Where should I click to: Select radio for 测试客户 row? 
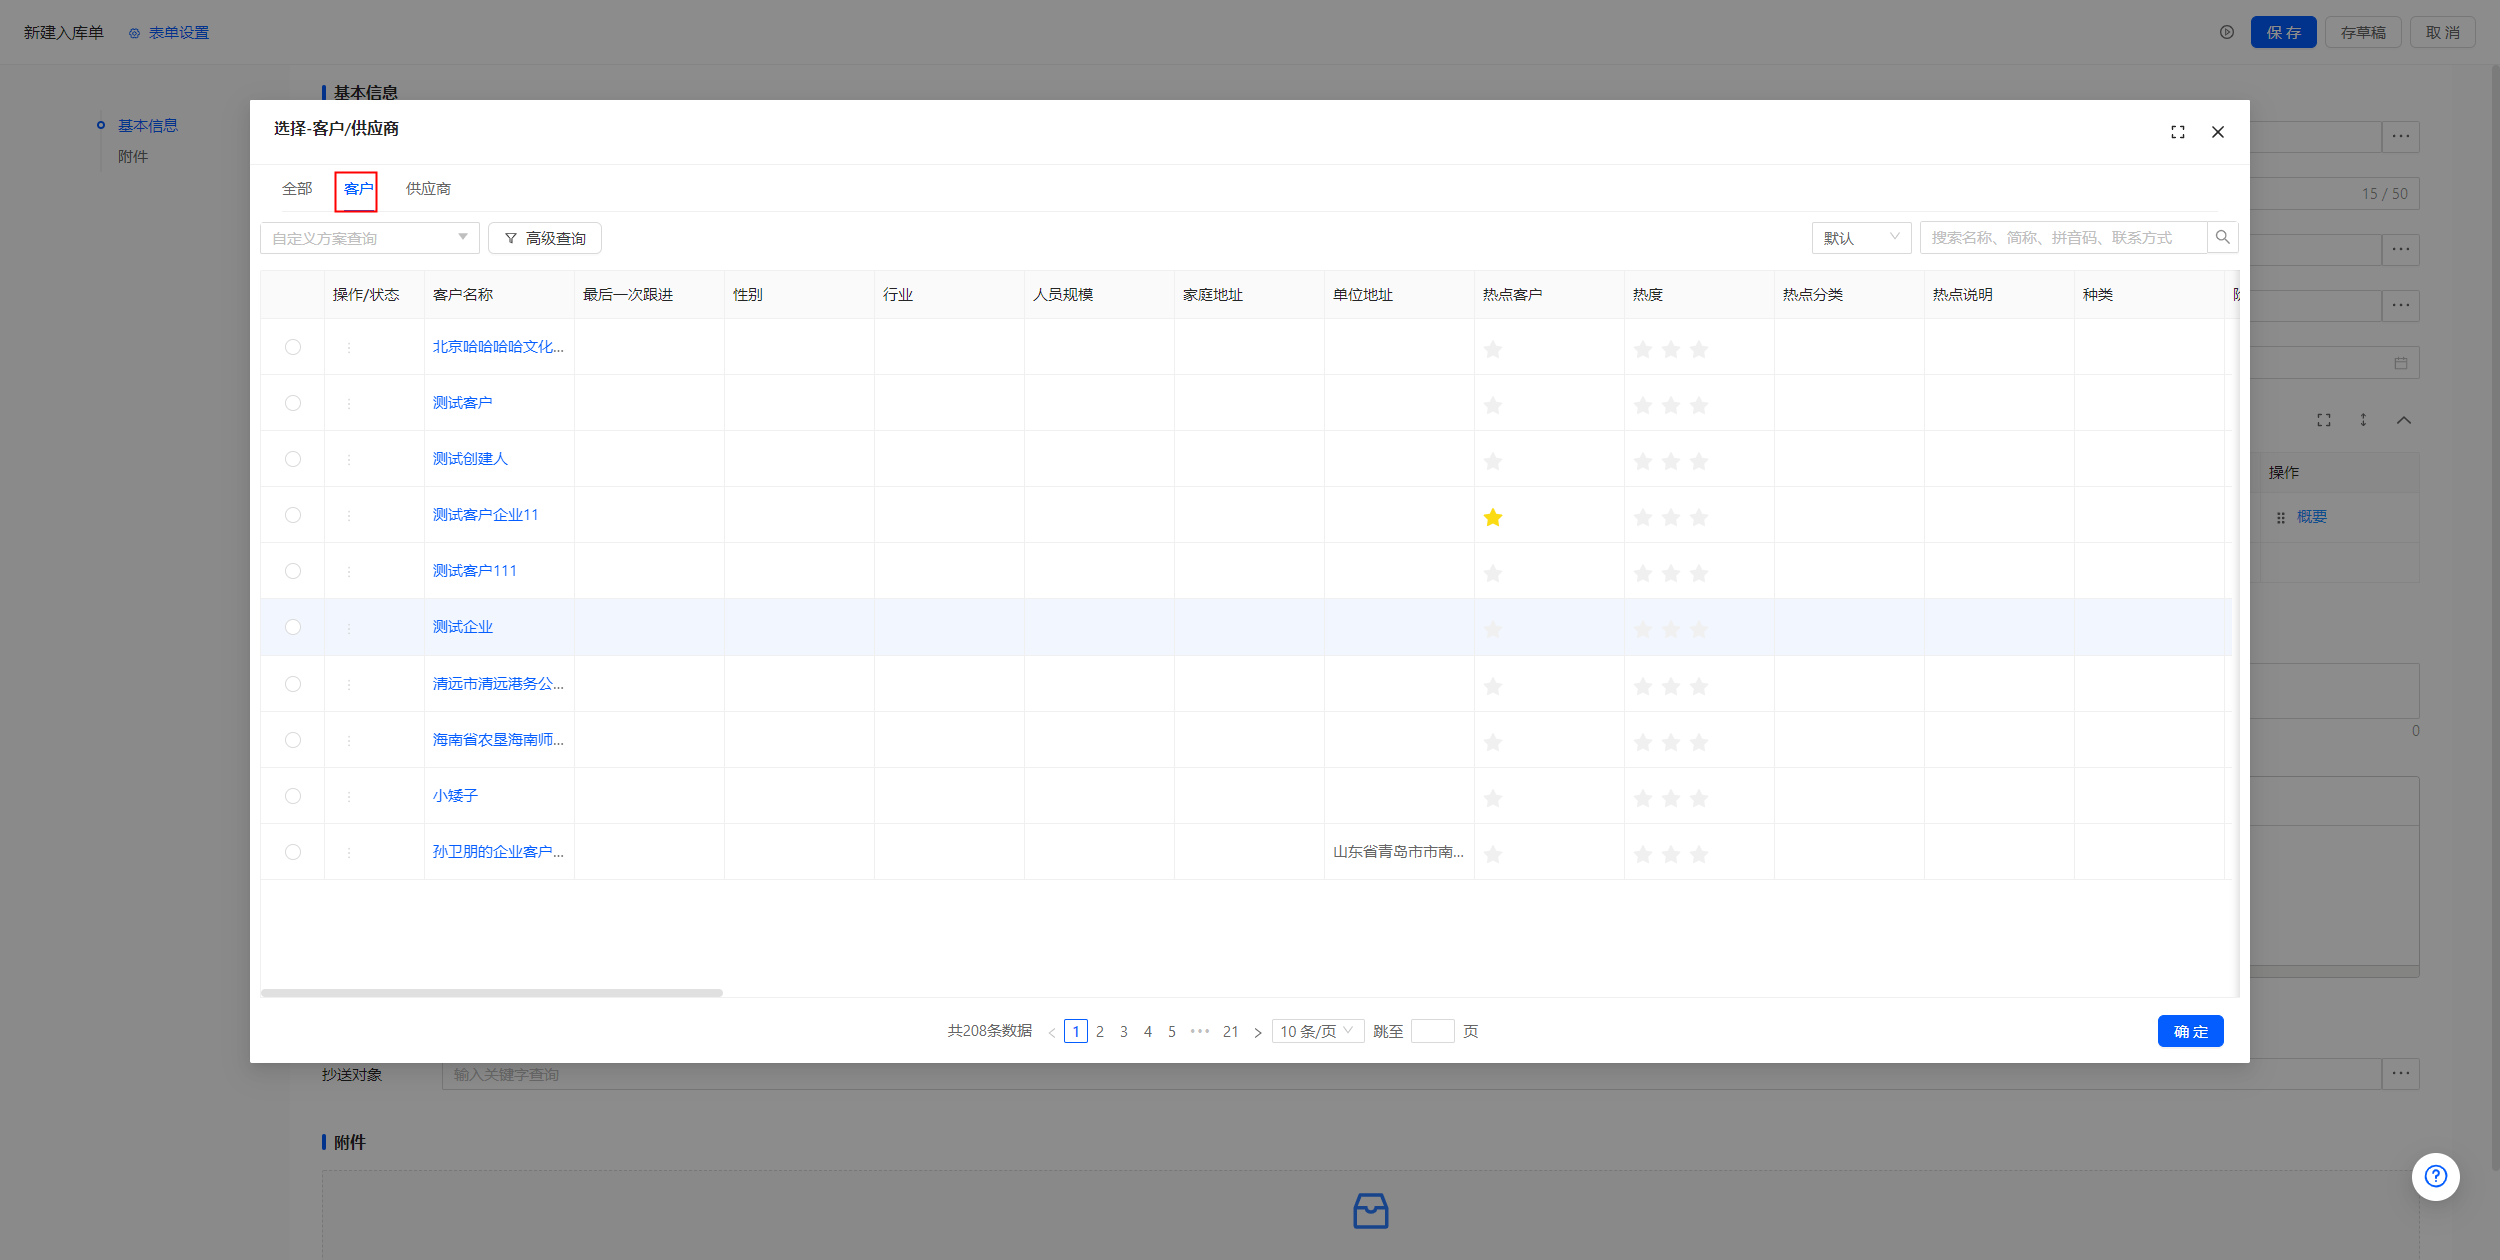click(x=292, y=403)
